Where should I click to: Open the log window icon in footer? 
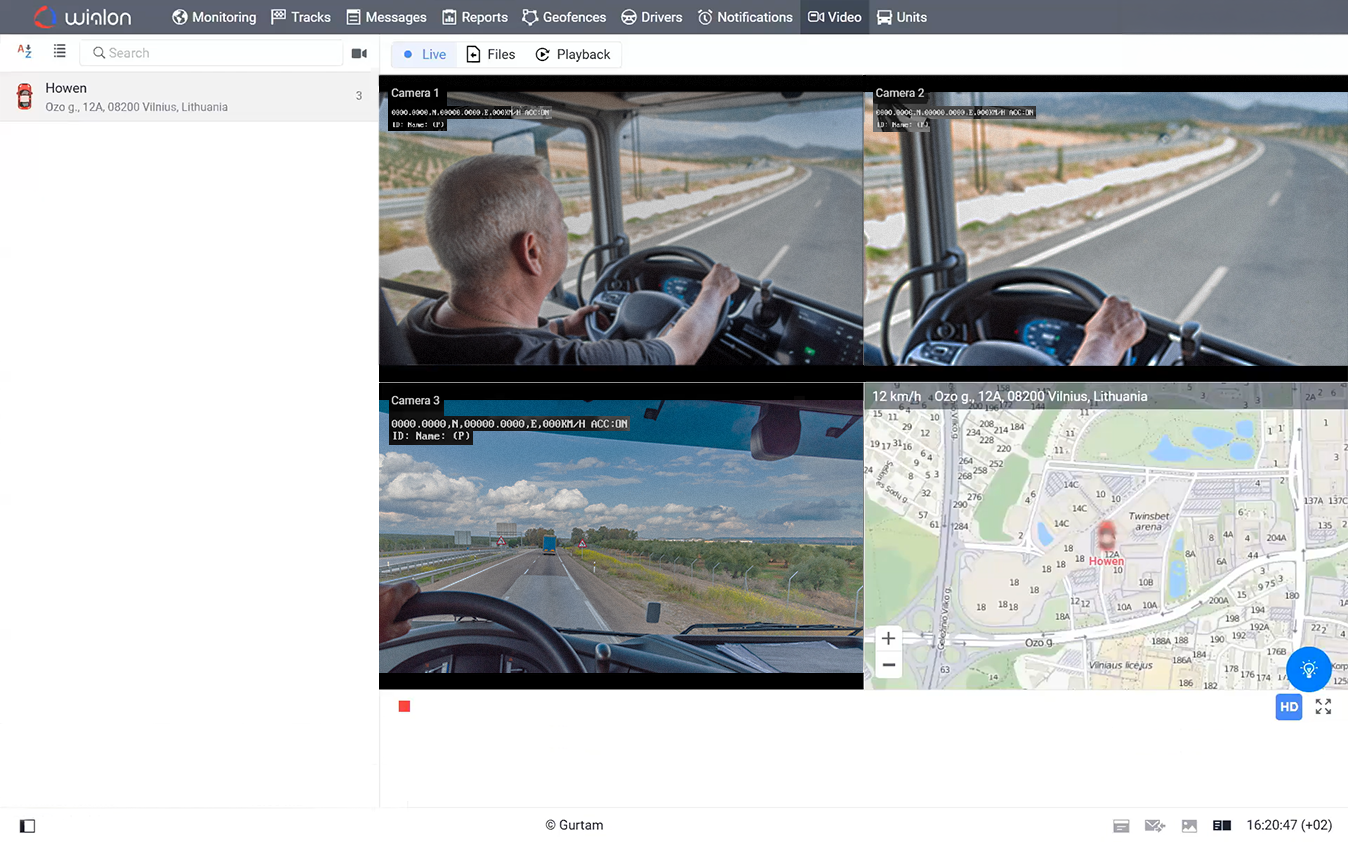tap(1121, 826)
